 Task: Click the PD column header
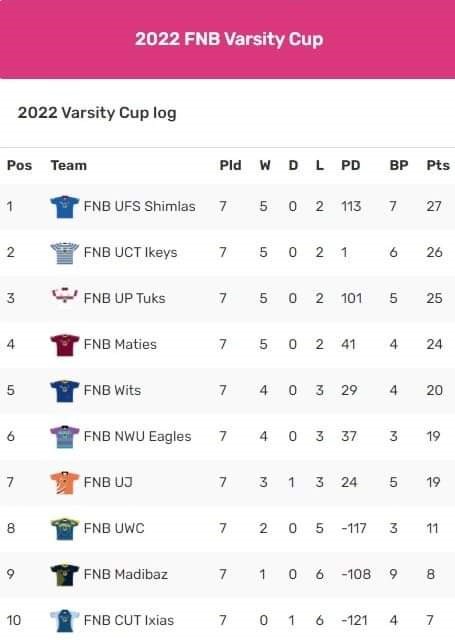(351, 165)
